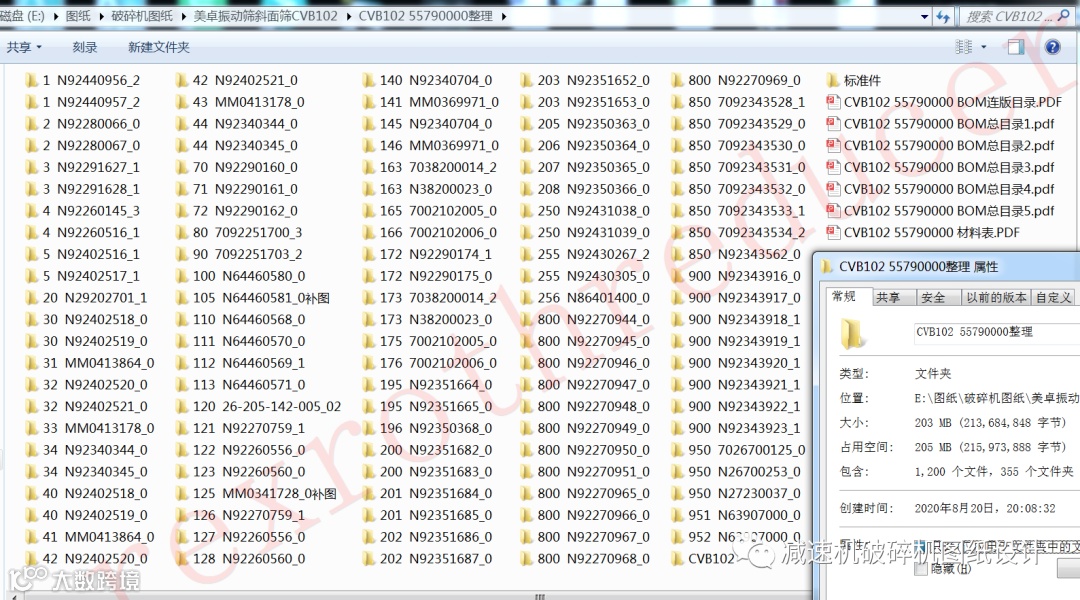Select file name CVB102 55790000 BOM总目录2.pdf
This screenshot has height=600, width=1080.
[x=949, y=145]
